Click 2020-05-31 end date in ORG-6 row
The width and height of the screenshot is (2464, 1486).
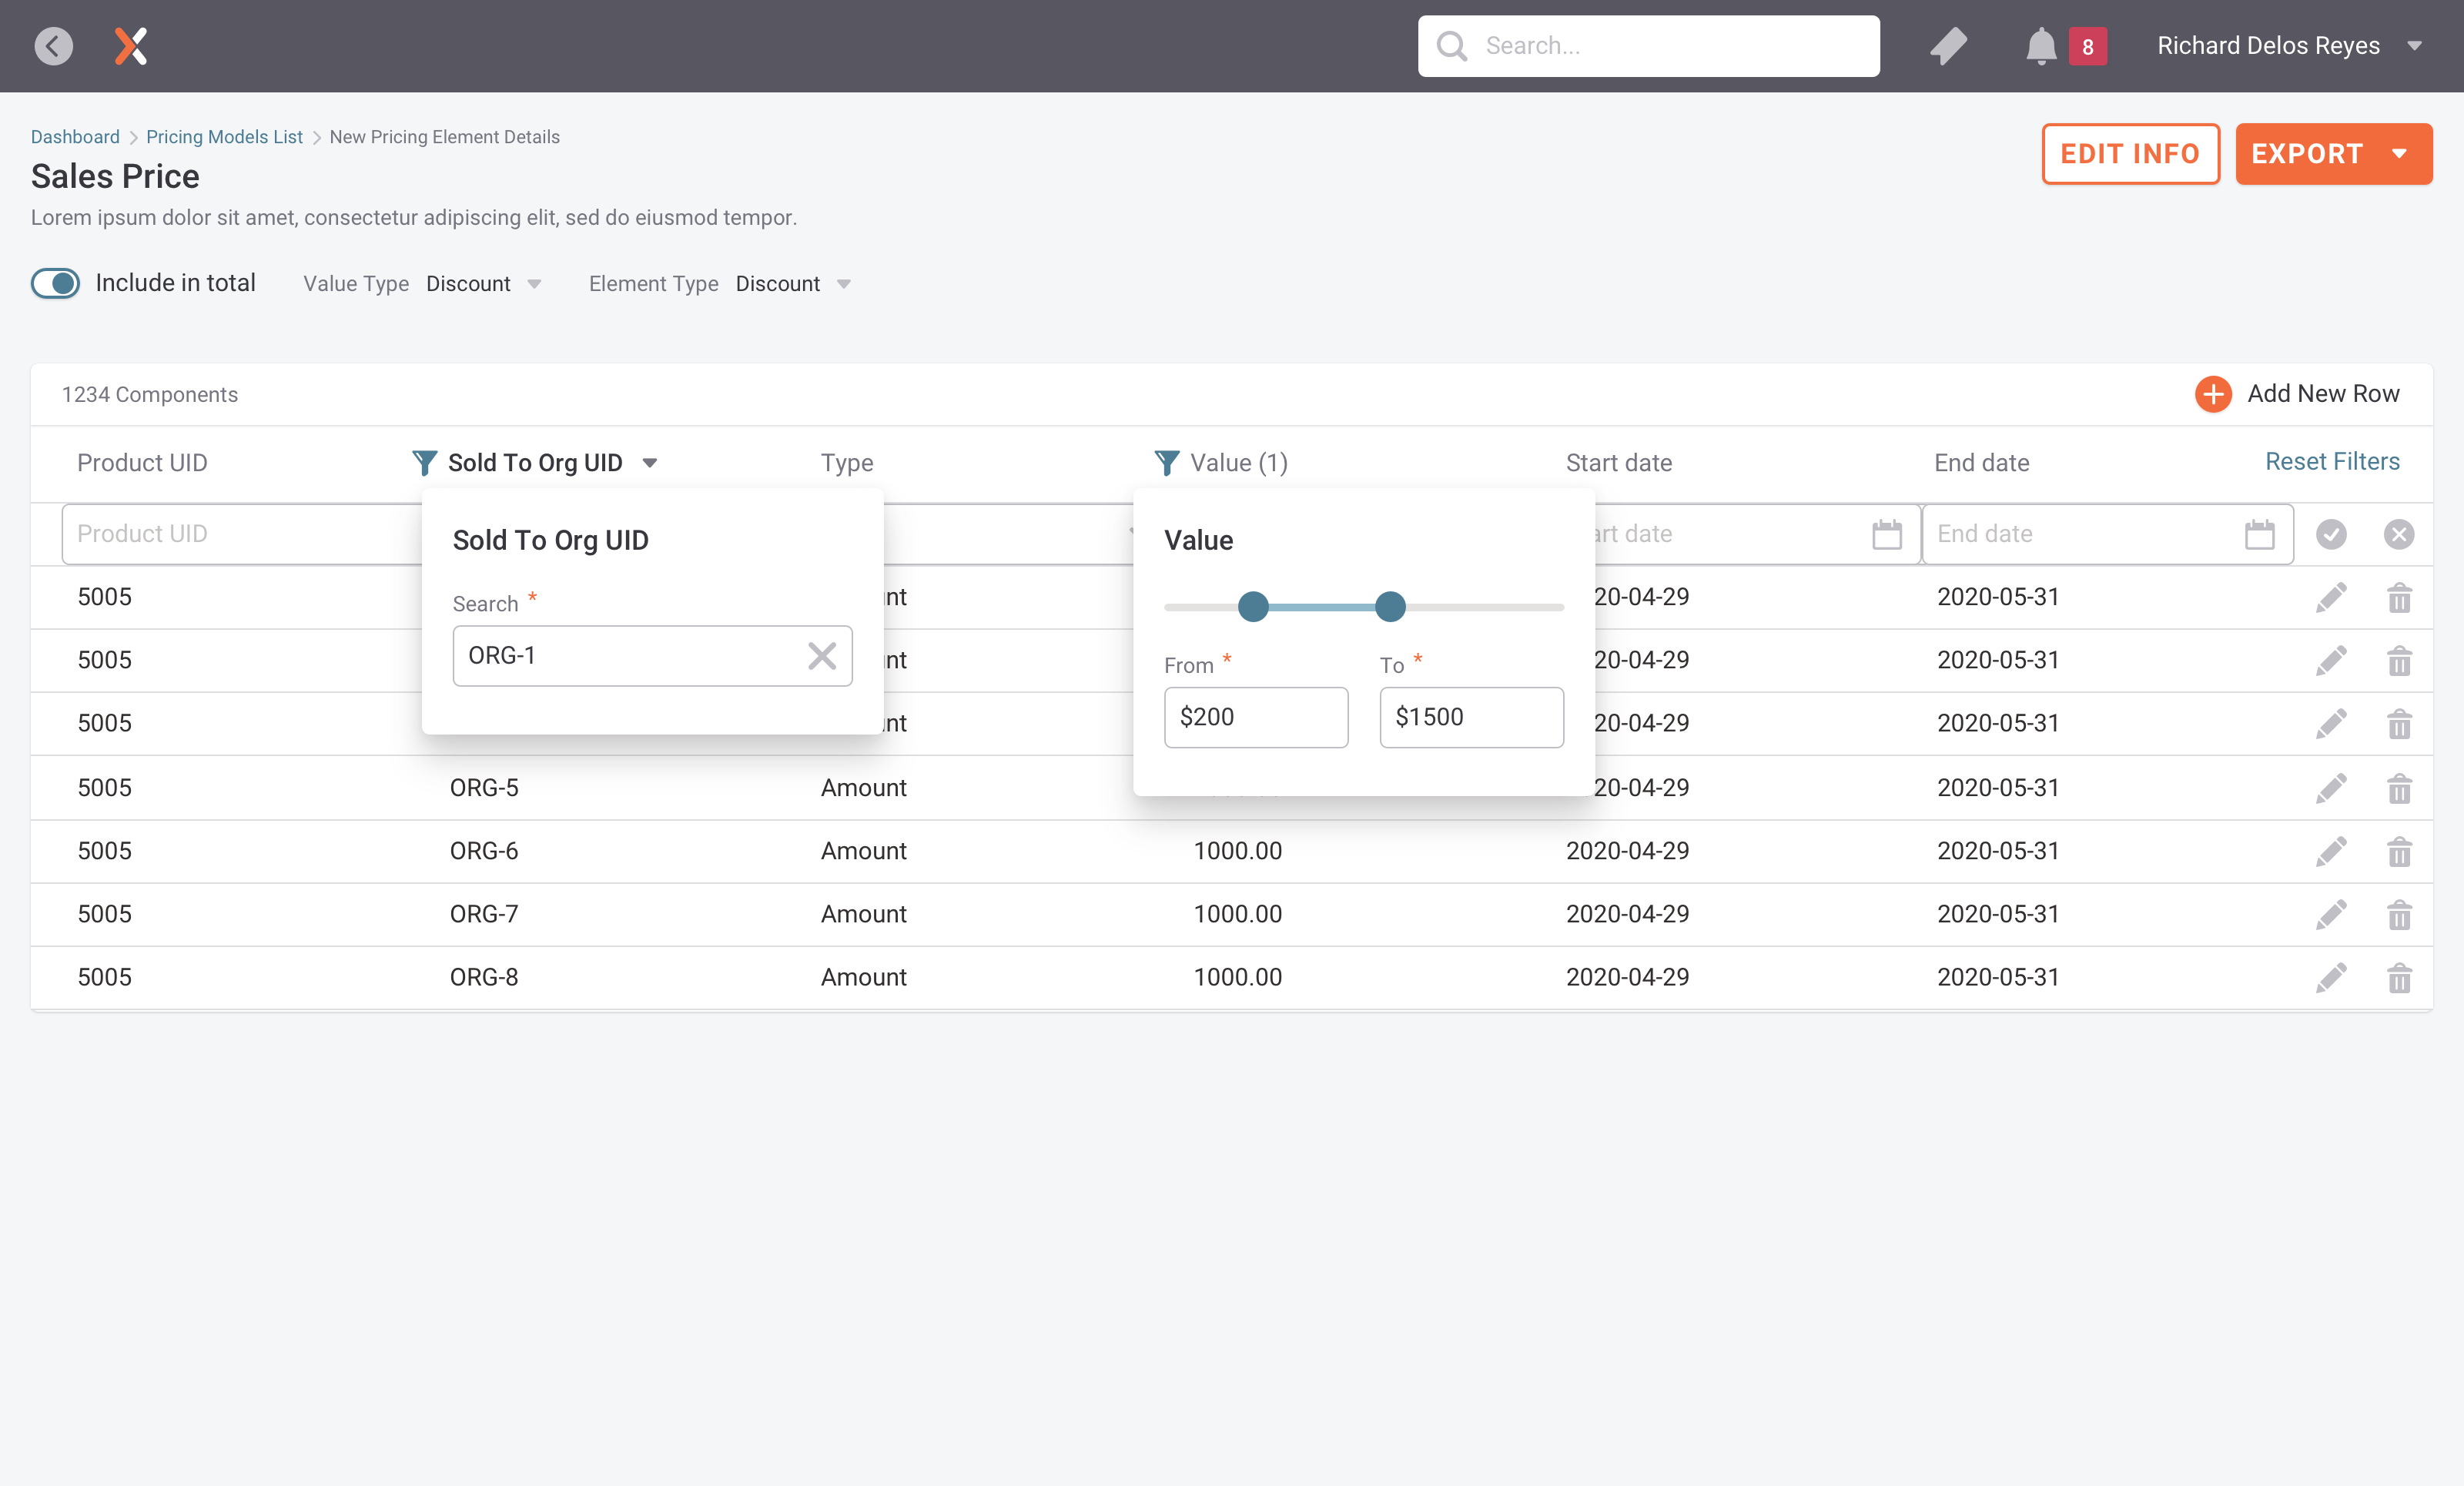[1998, 851]
